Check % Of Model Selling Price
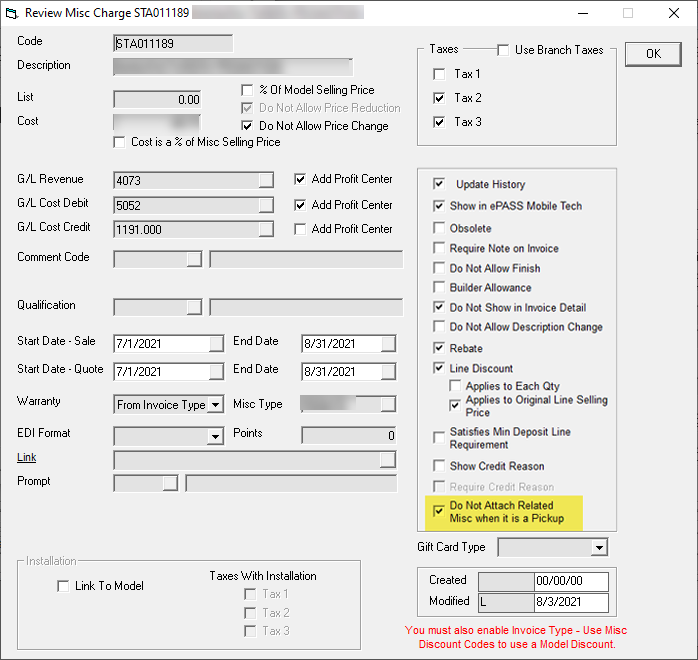This screenshot has height=660, width=698. [x=247, y=90]
